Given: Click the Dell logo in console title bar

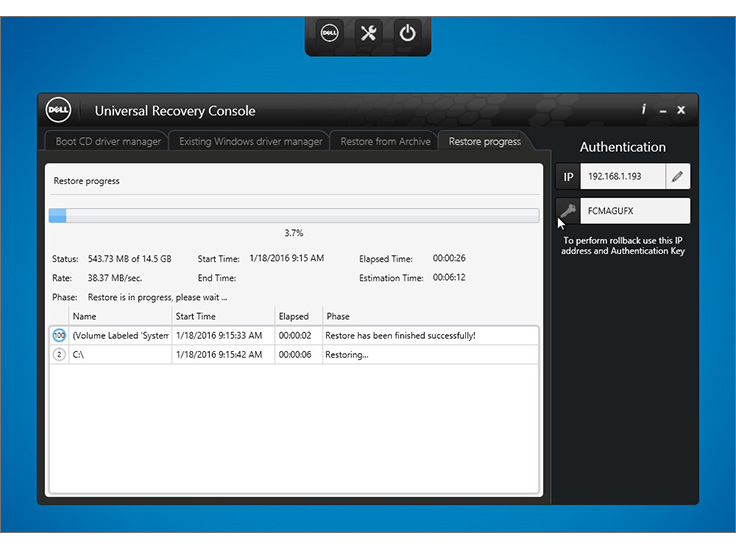Looking at the screenshot, I should tap(58, 110).
